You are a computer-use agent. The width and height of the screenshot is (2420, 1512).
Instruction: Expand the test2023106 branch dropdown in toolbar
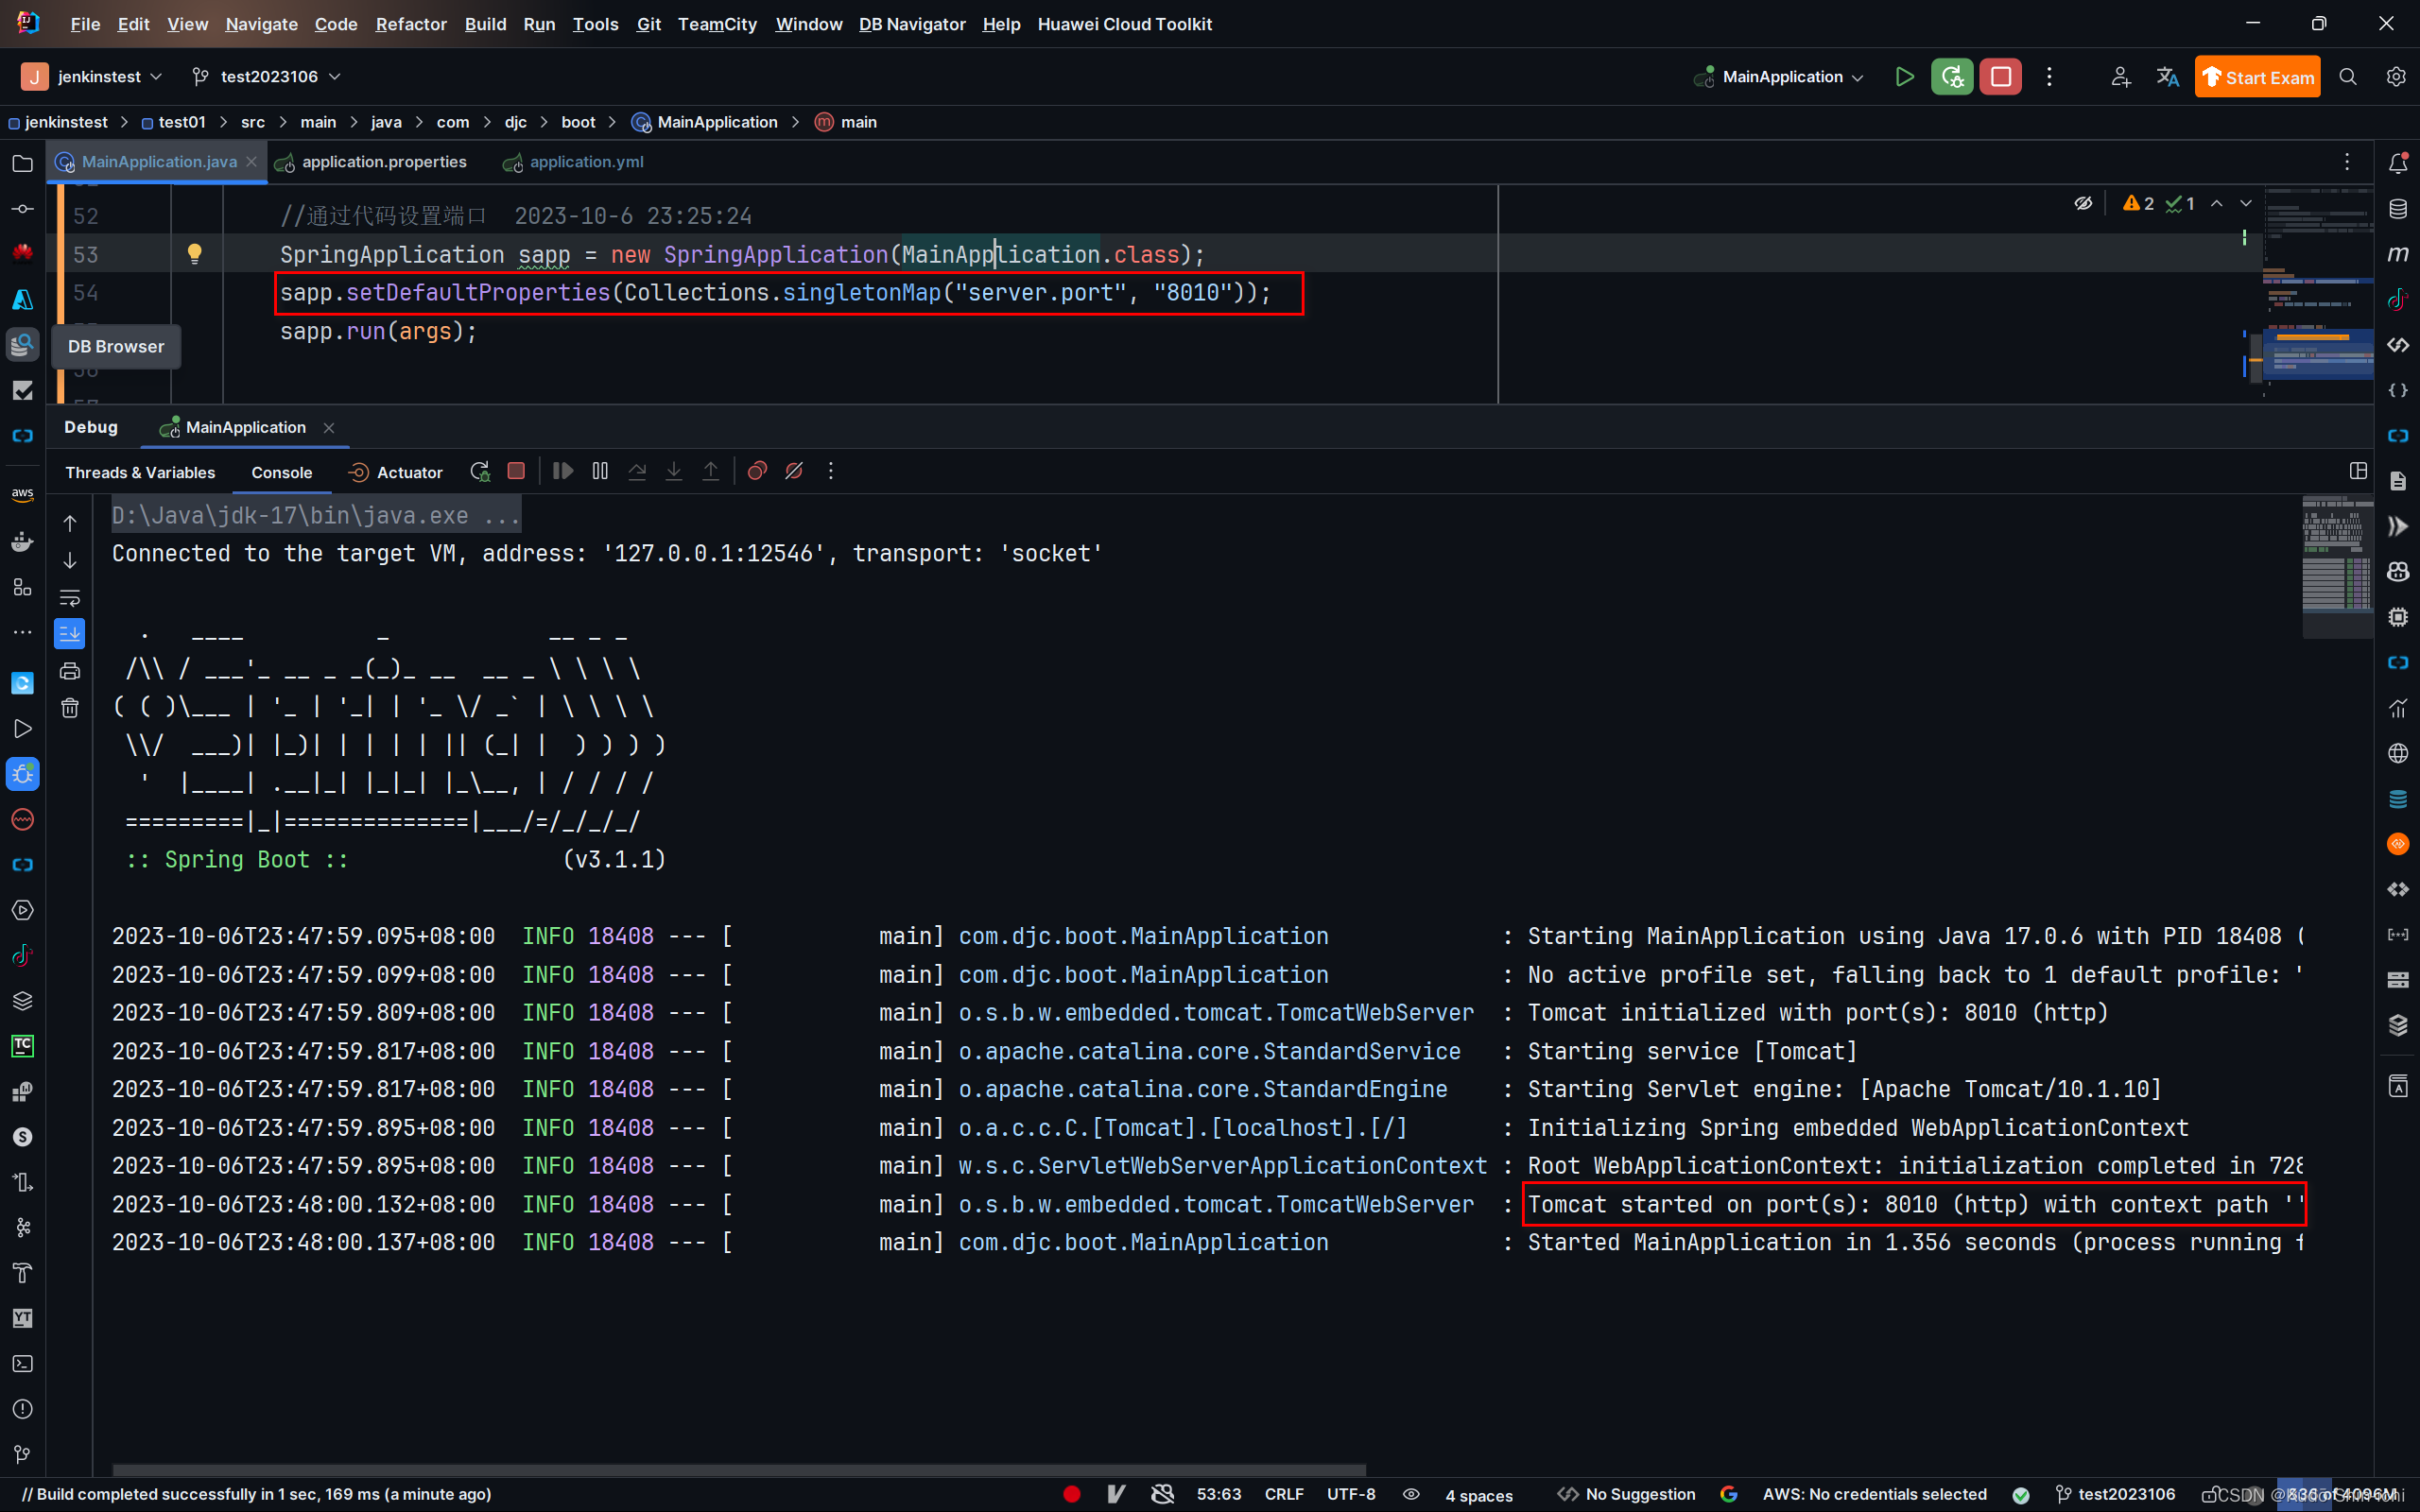click(267, 77)
